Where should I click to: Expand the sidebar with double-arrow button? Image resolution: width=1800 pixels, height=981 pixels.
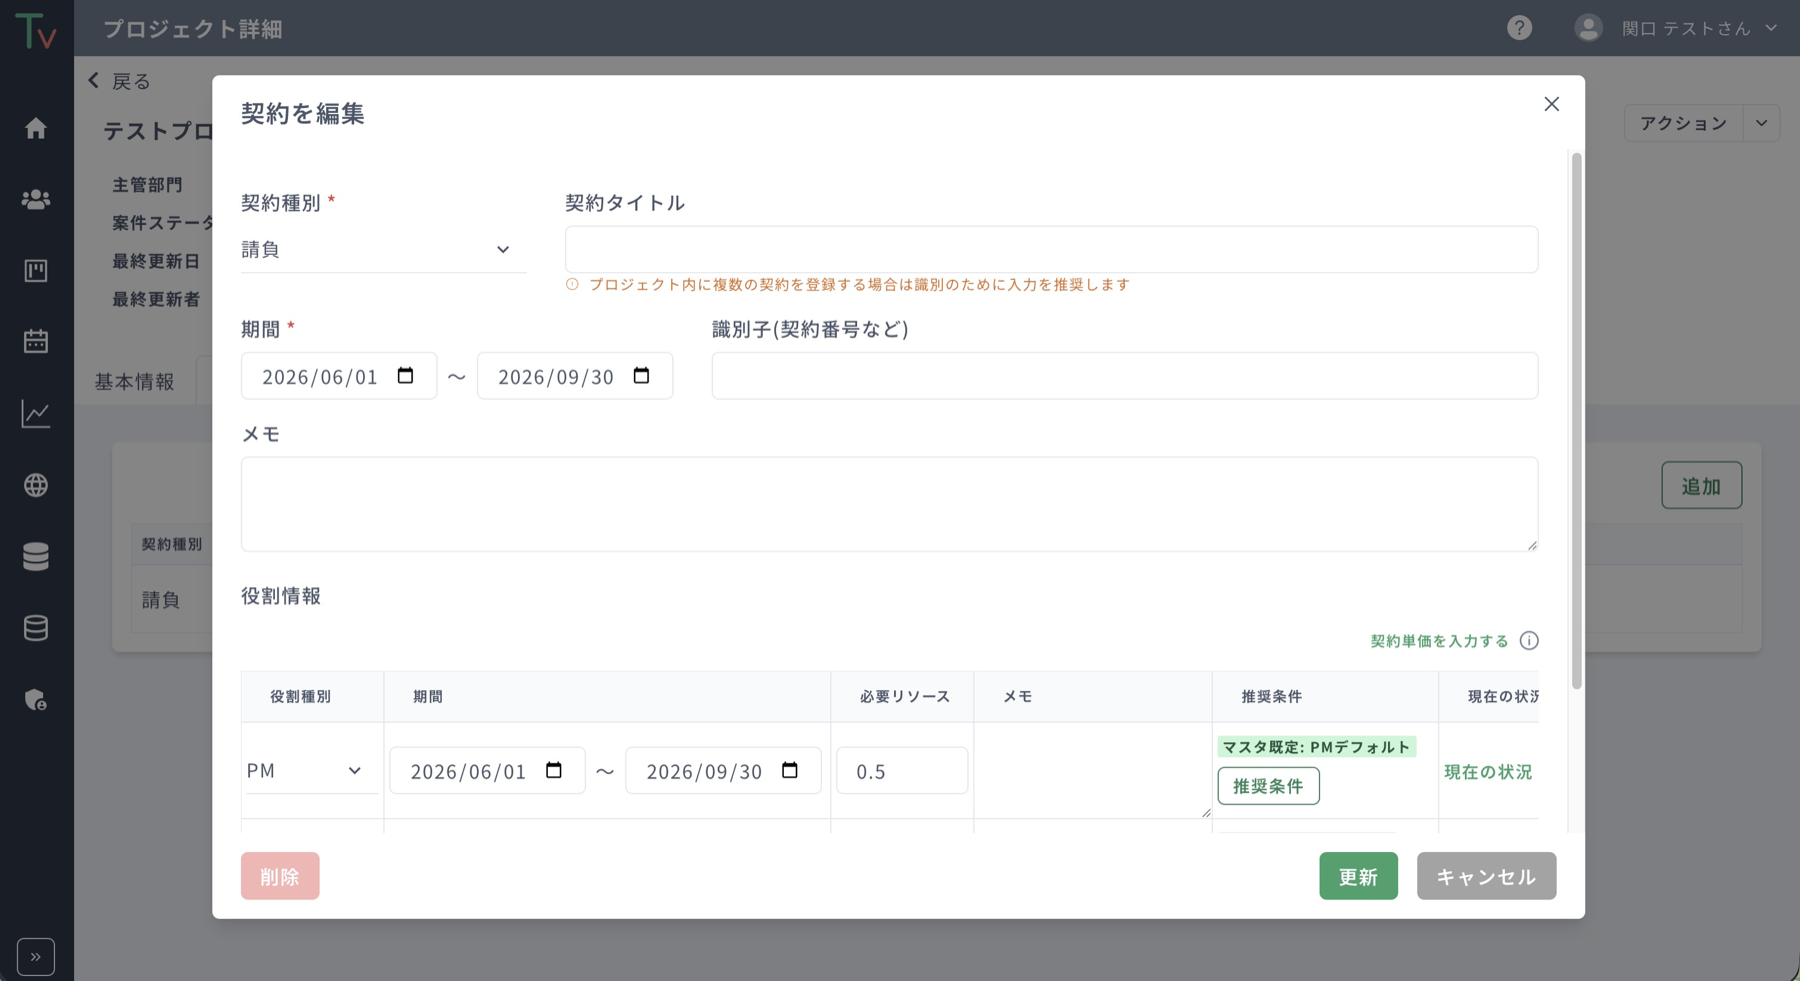pyautogui.click(x=36, y=957)
